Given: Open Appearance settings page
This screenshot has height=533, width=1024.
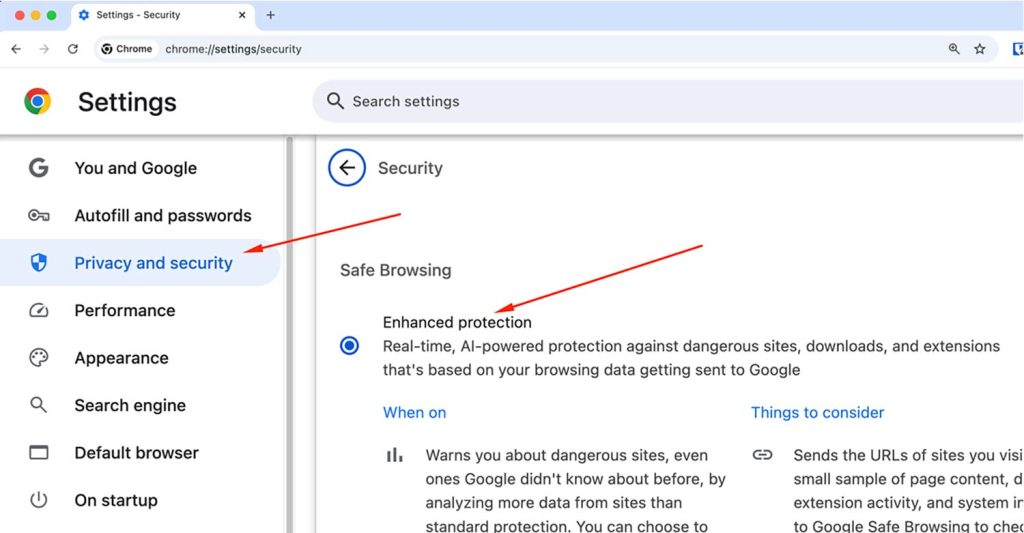Looking at the screenshot, I should point(121,358).
